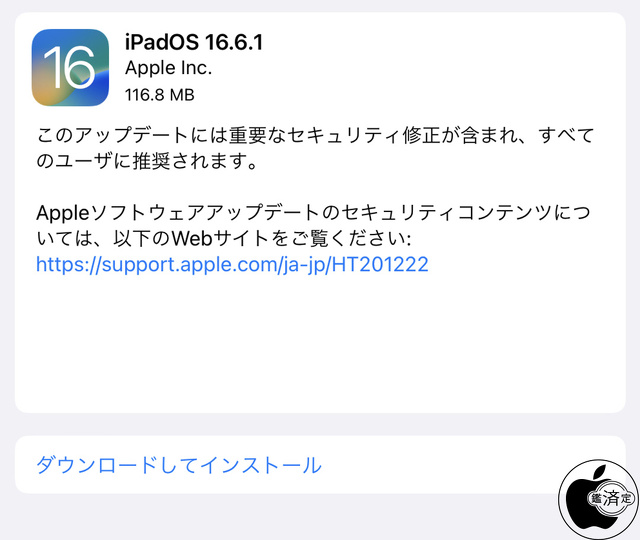
Task: Tap ダウンロードしてインストール to start update
Action: tap(179, 465)
